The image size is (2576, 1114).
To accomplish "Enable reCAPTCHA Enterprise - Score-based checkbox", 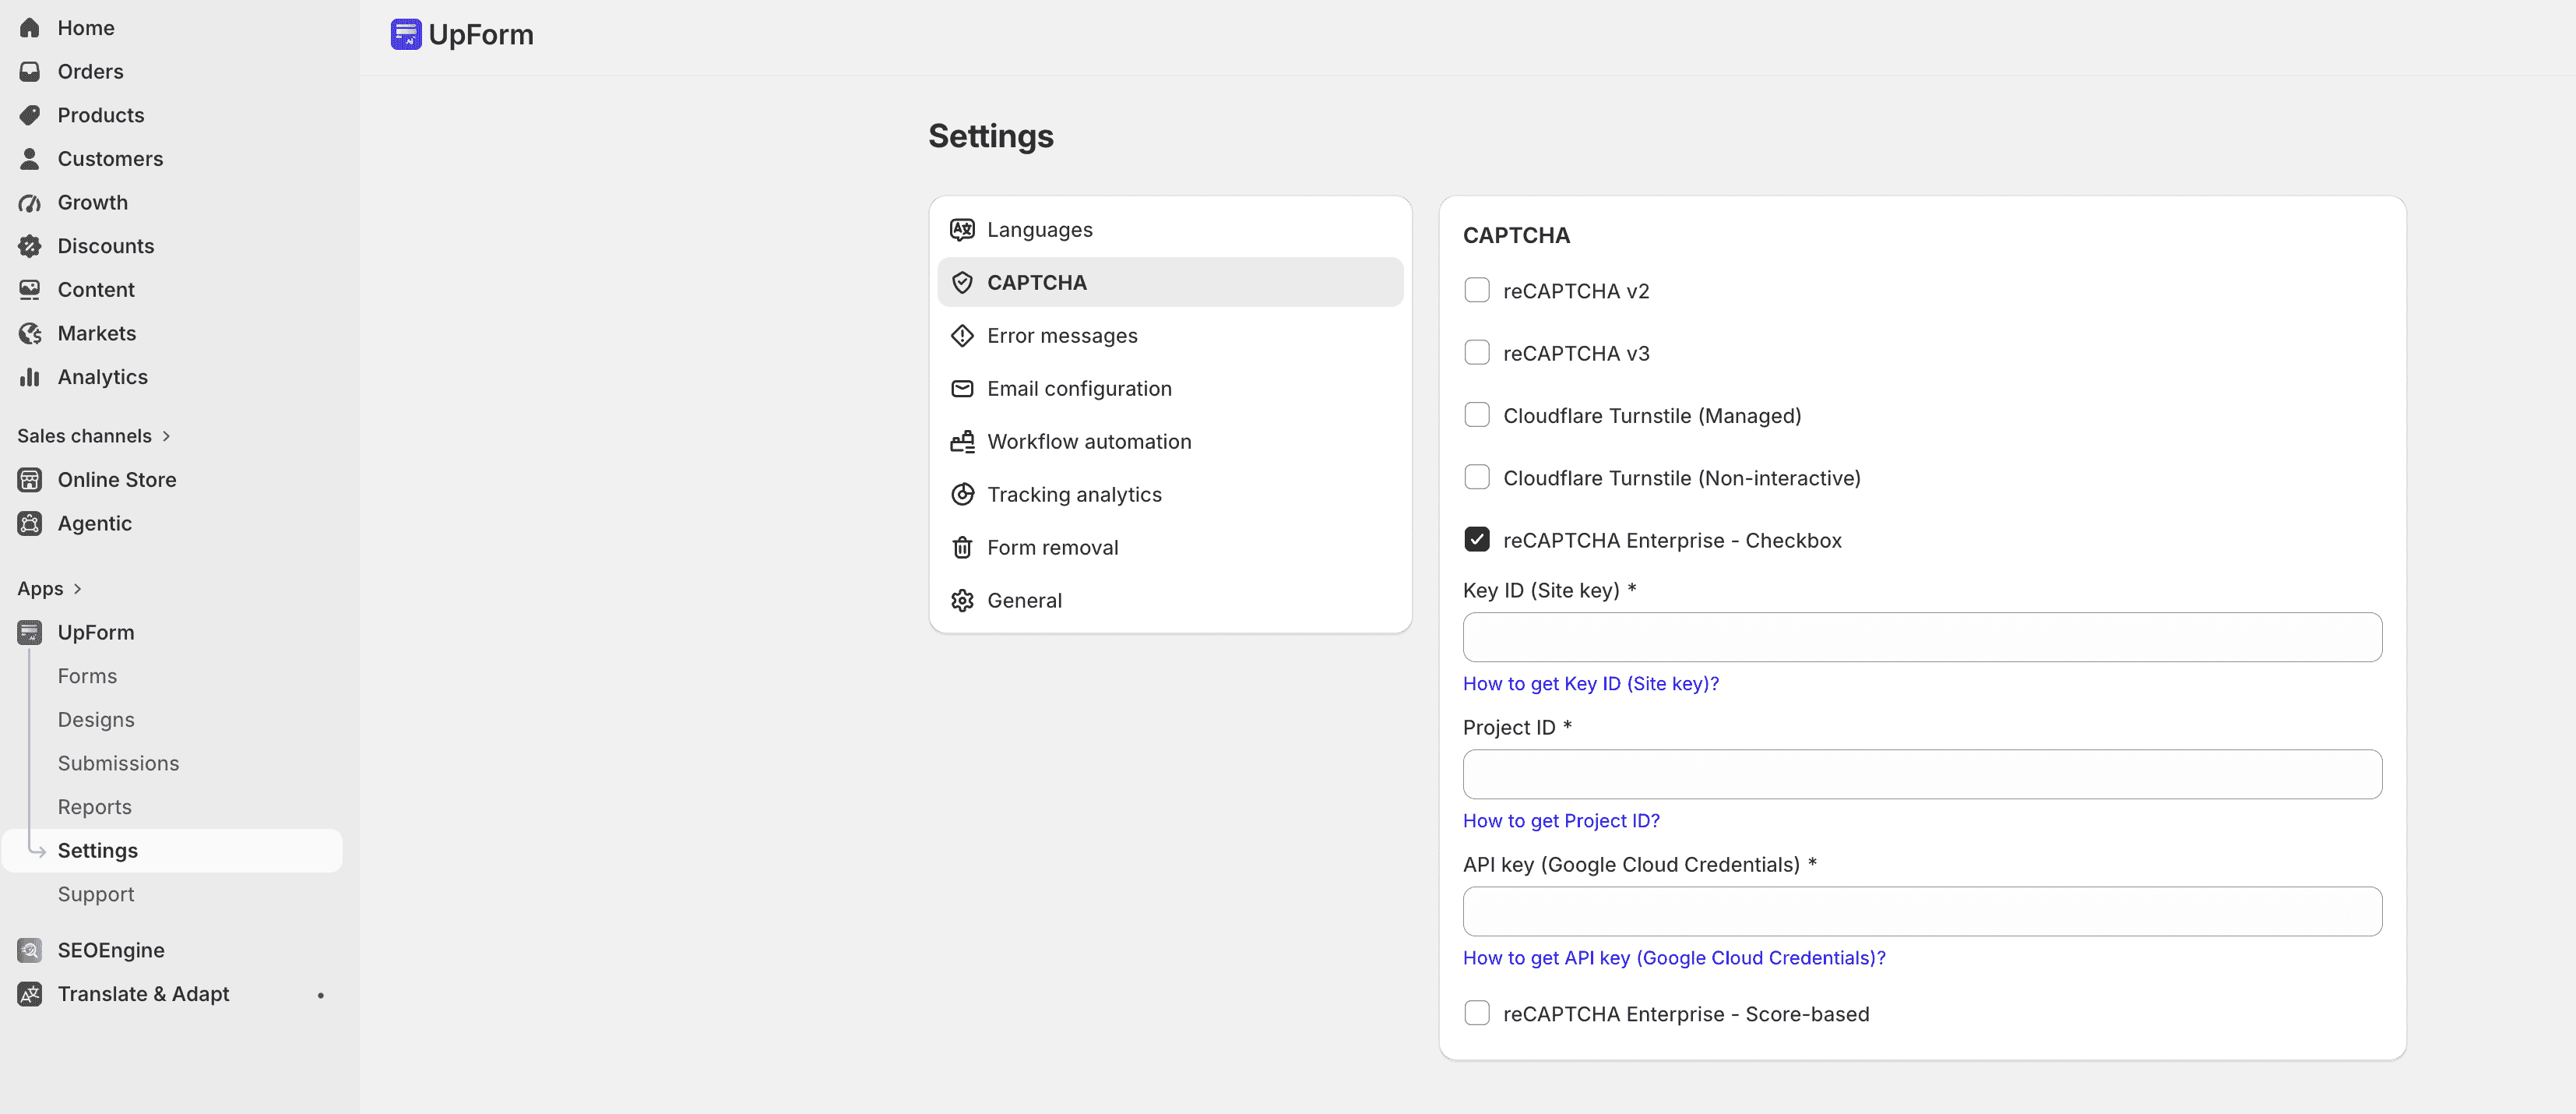I will point(1477,1013).
